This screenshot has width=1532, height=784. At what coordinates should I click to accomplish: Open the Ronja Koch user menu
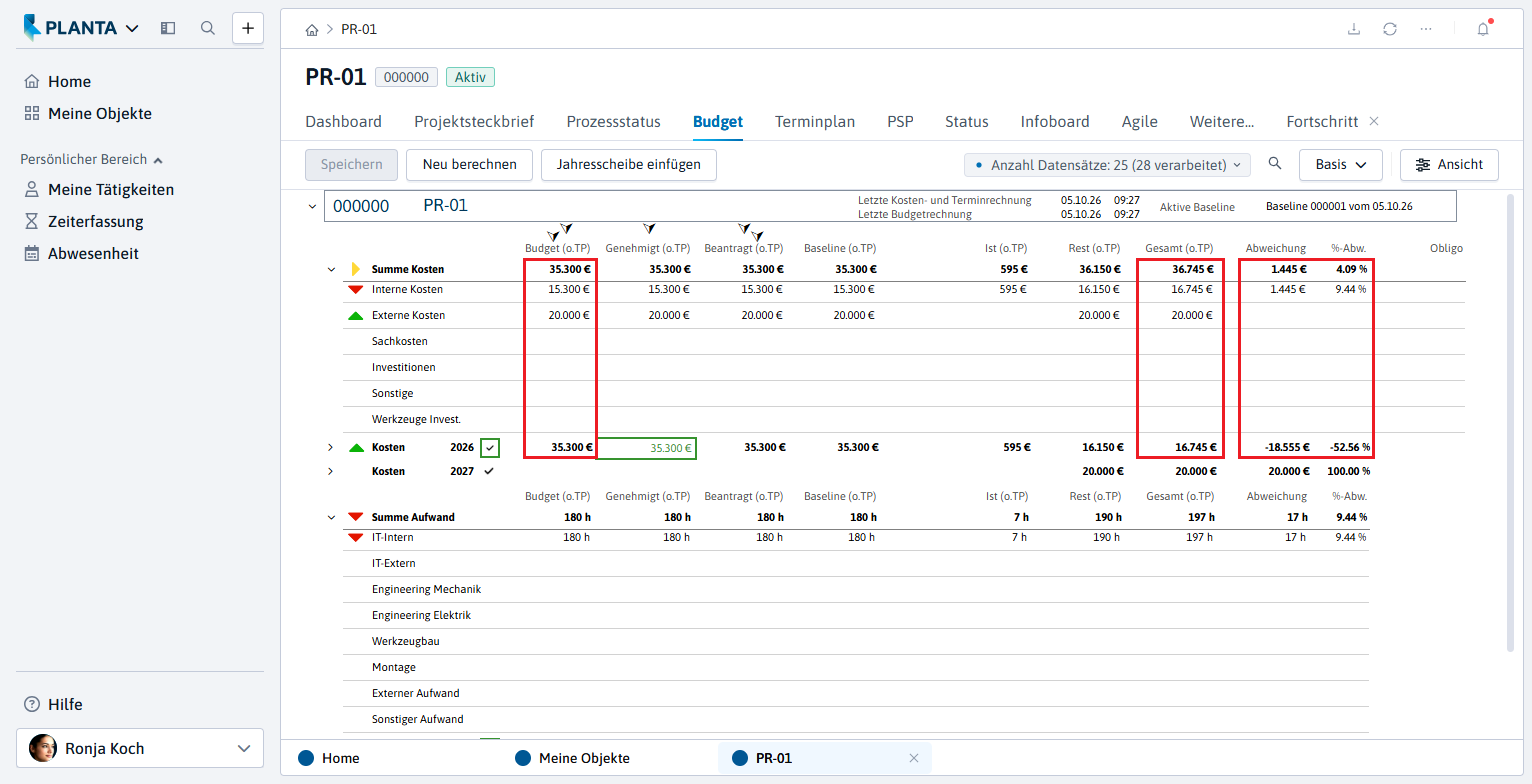(140, 748)
